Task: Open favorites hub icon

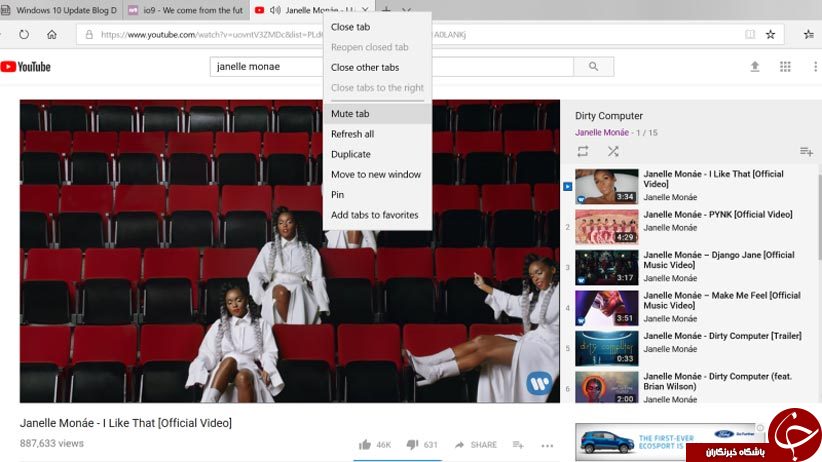Action: 808,35
